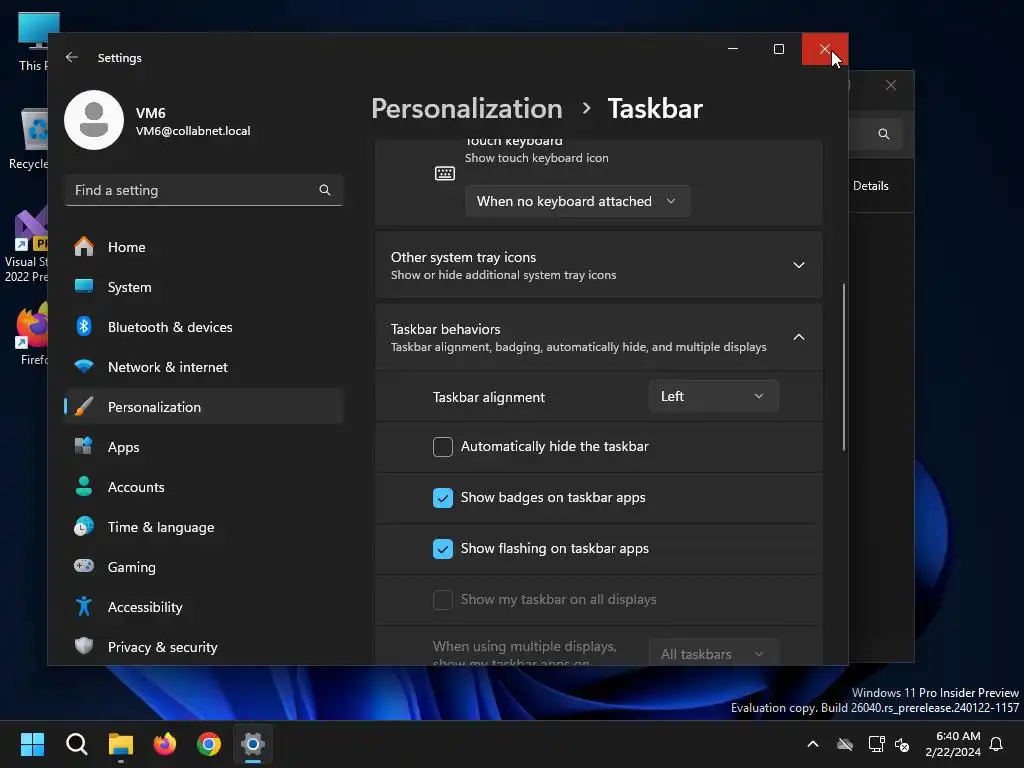Open File Explorer from the taskbar

(121, 744)
